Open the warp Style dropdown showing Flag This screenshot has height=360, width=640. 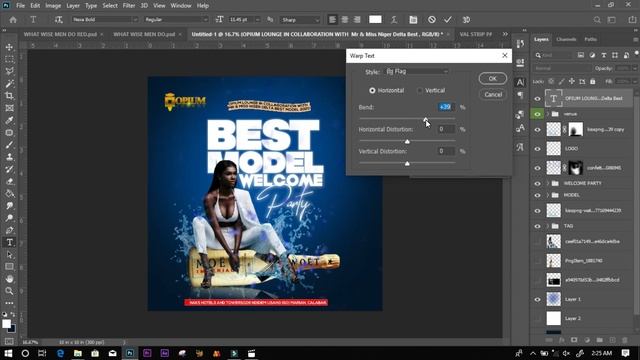(x=417, y=71)
